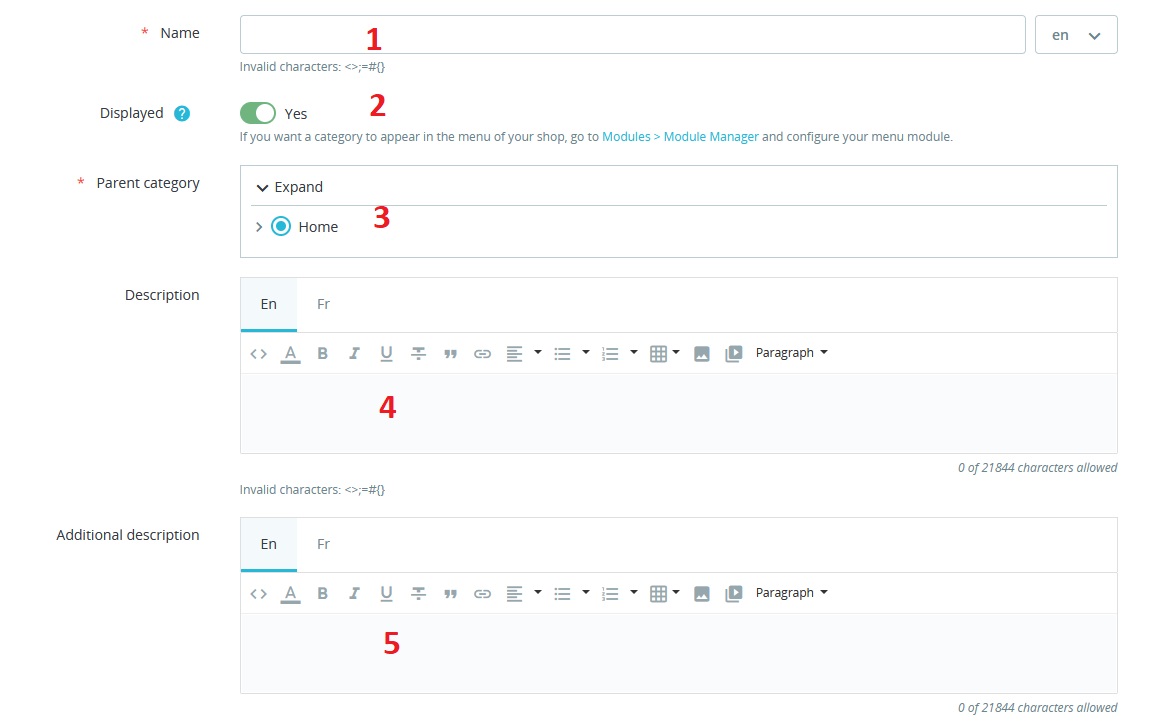Select the Home parent category radio

(x=281, y=227)
